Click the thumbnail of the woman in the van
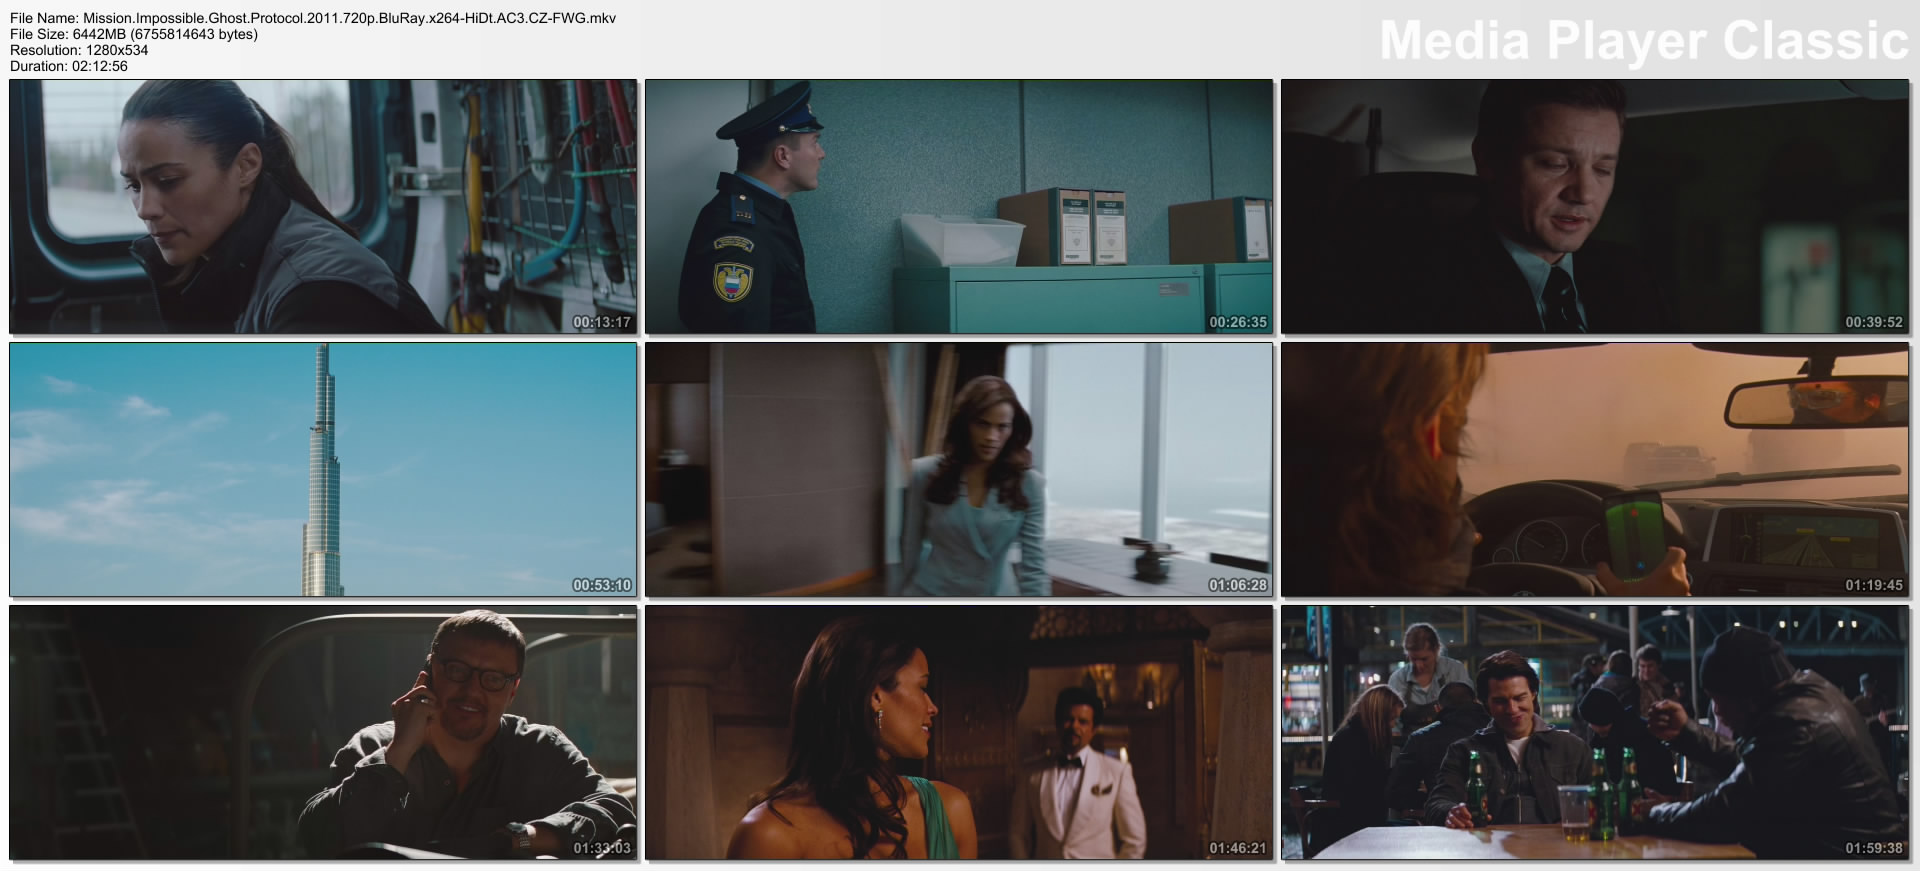The image size is (1920, 871). [323, 206]
